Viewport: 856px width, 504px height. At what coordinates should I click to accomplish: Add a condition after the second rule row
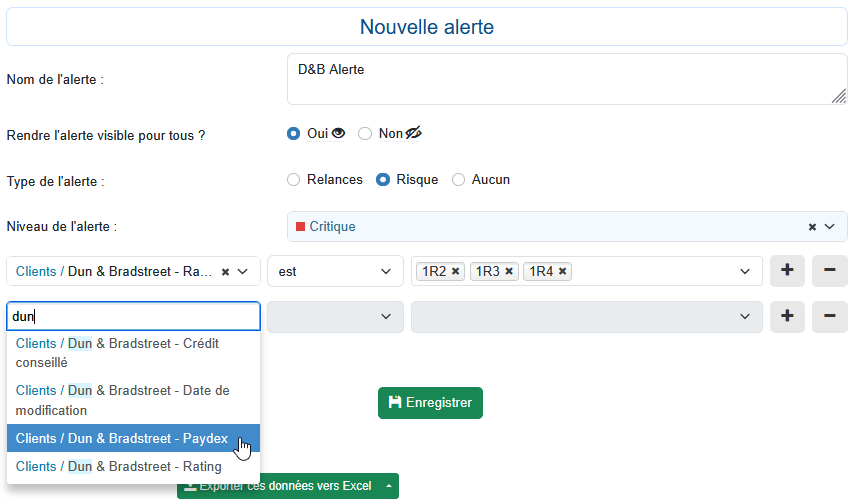point(787,317)
